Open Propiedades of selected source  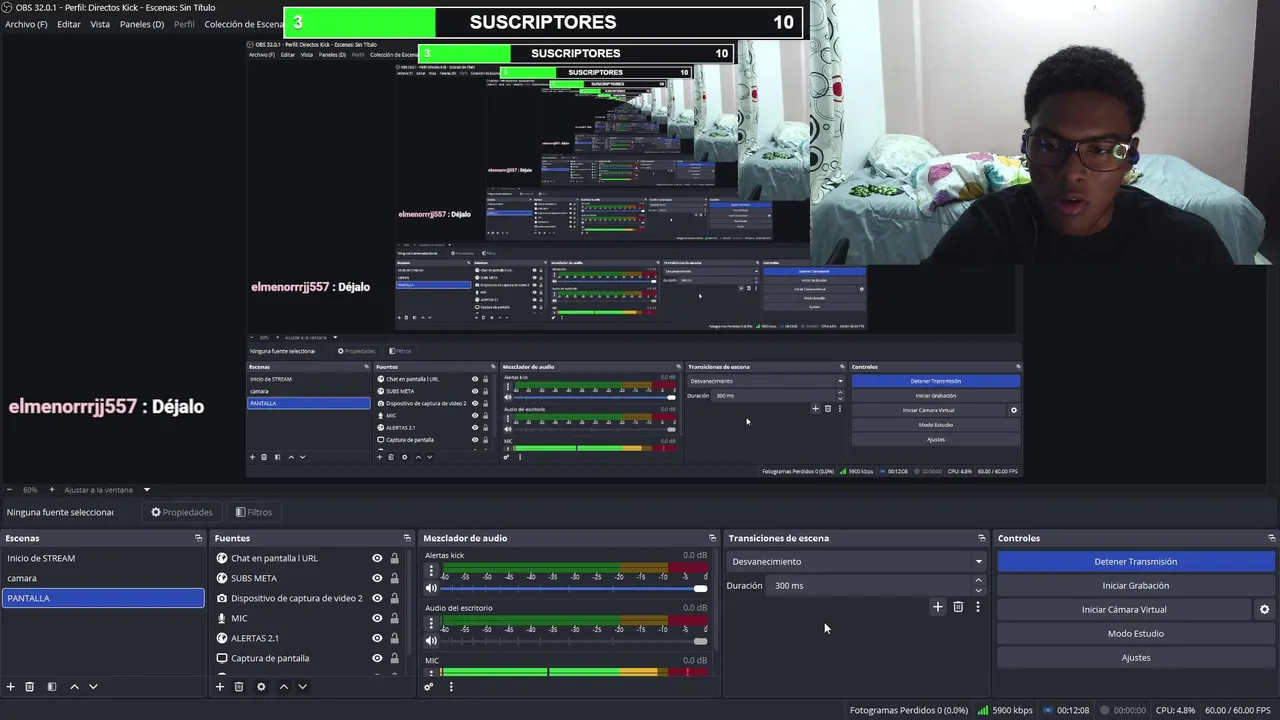tap(182, 512)
